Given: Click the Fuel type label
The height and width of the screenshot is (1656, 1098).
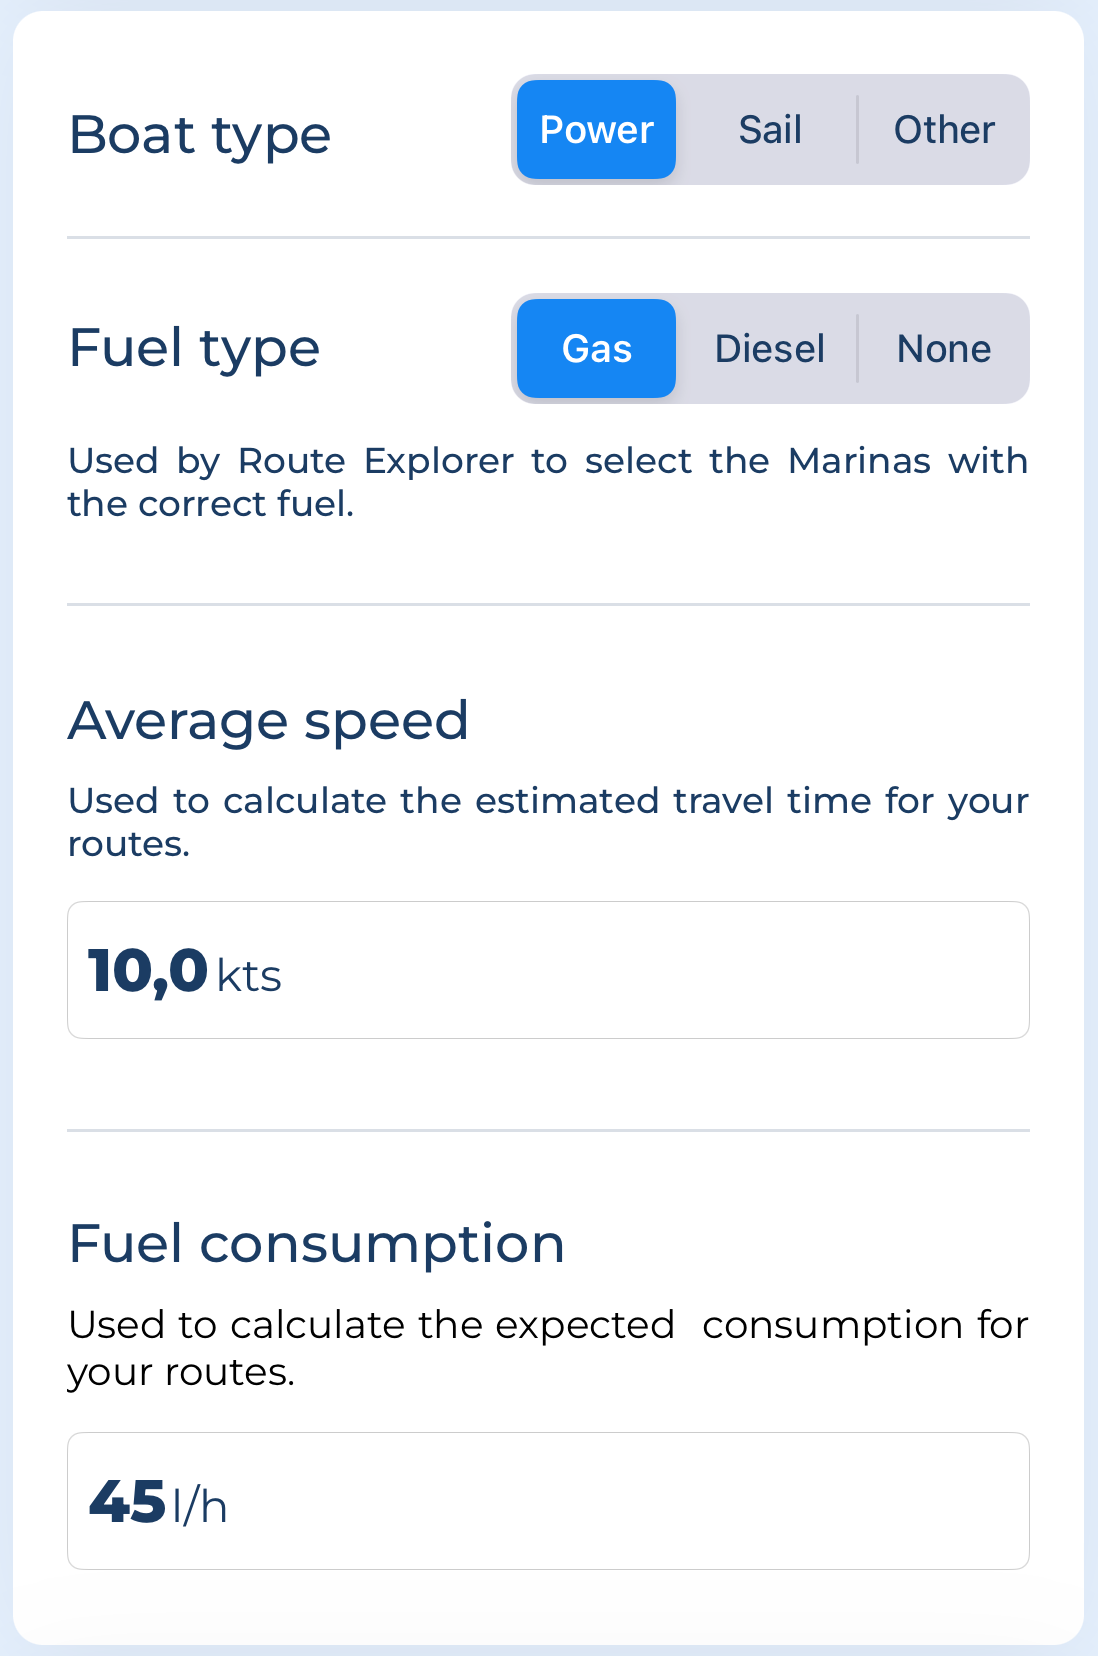Looking at the screenshot, I should 194,349.
